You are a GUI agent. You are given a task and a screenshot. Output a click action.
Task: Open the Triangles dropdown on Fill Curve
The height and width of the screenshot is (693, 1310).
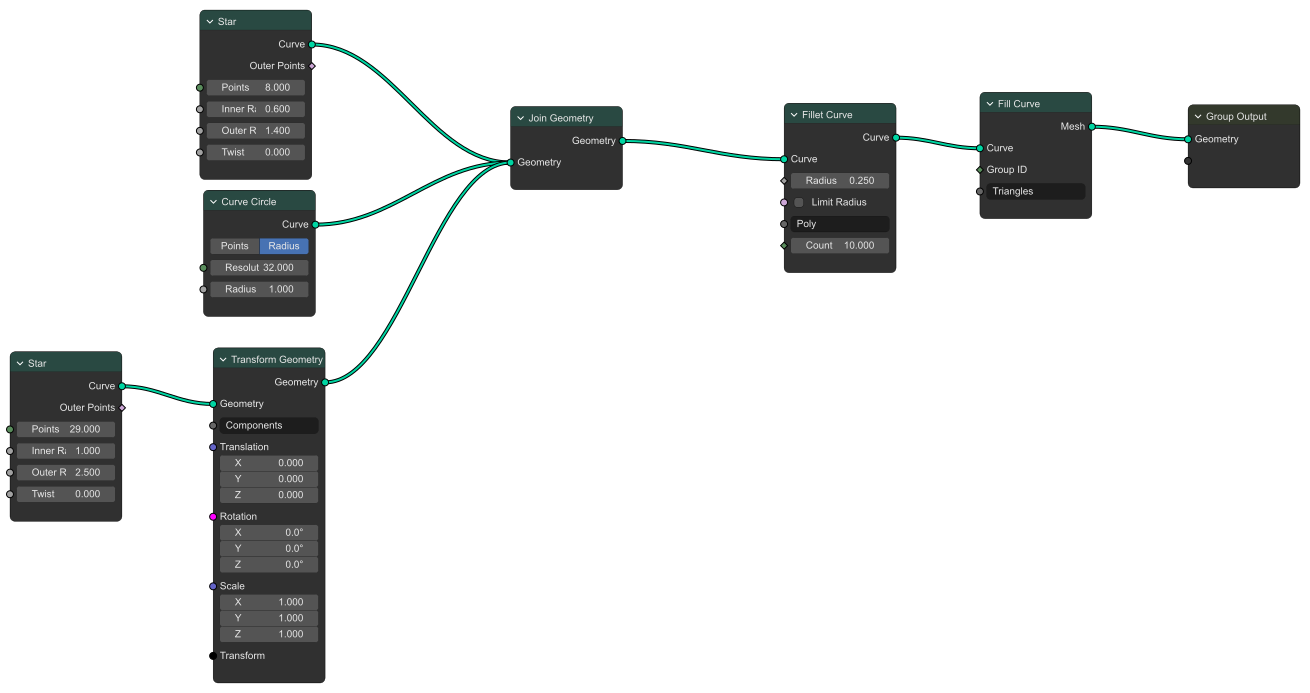point(1036,190)
